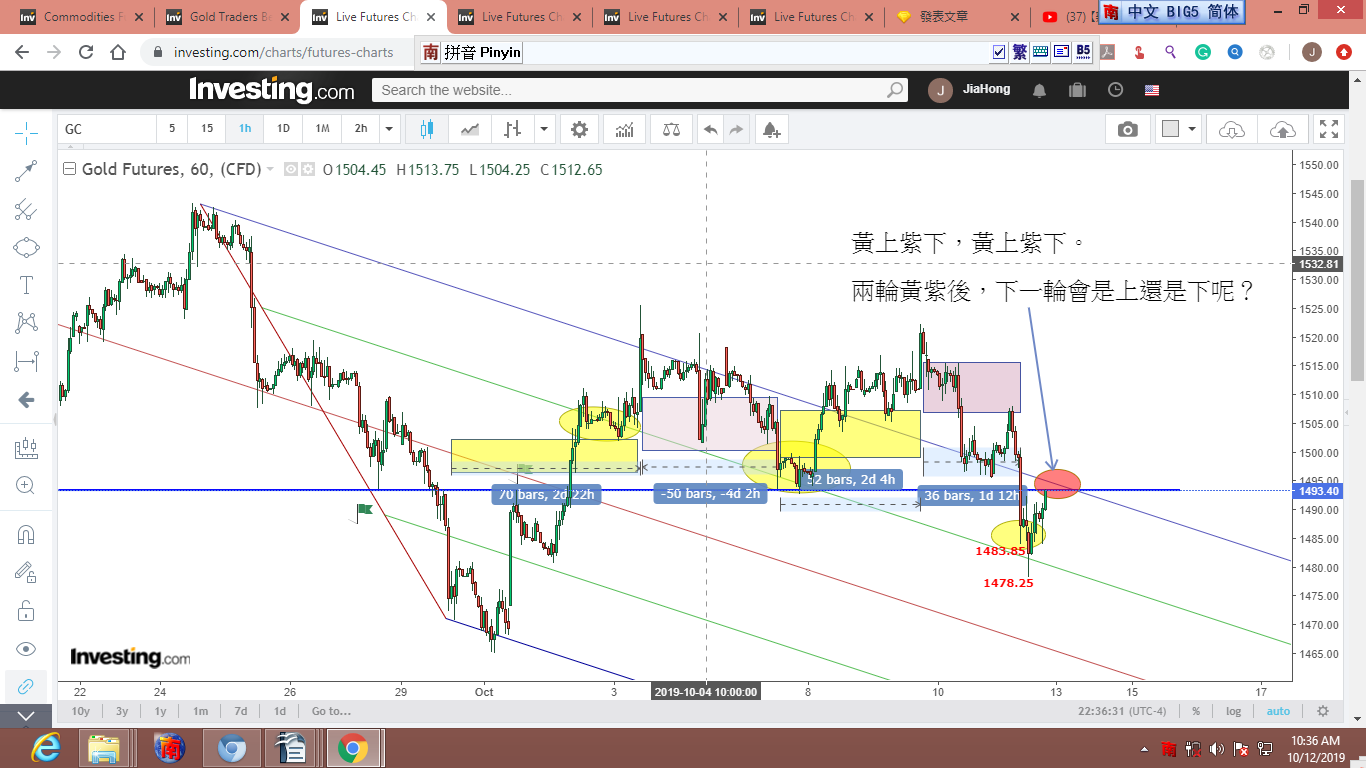The height and width of the screenshot is (768, 1366).
Task: Toggle auto scale mode
Action: [1278, 711]
